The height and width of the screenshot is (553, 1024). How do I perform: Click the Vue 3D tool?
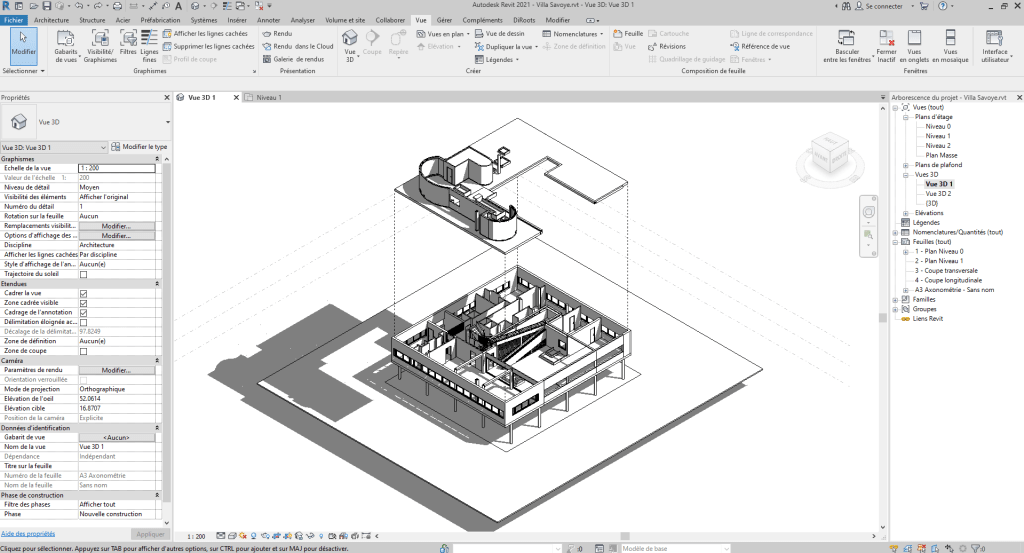[x=350, y=46]
